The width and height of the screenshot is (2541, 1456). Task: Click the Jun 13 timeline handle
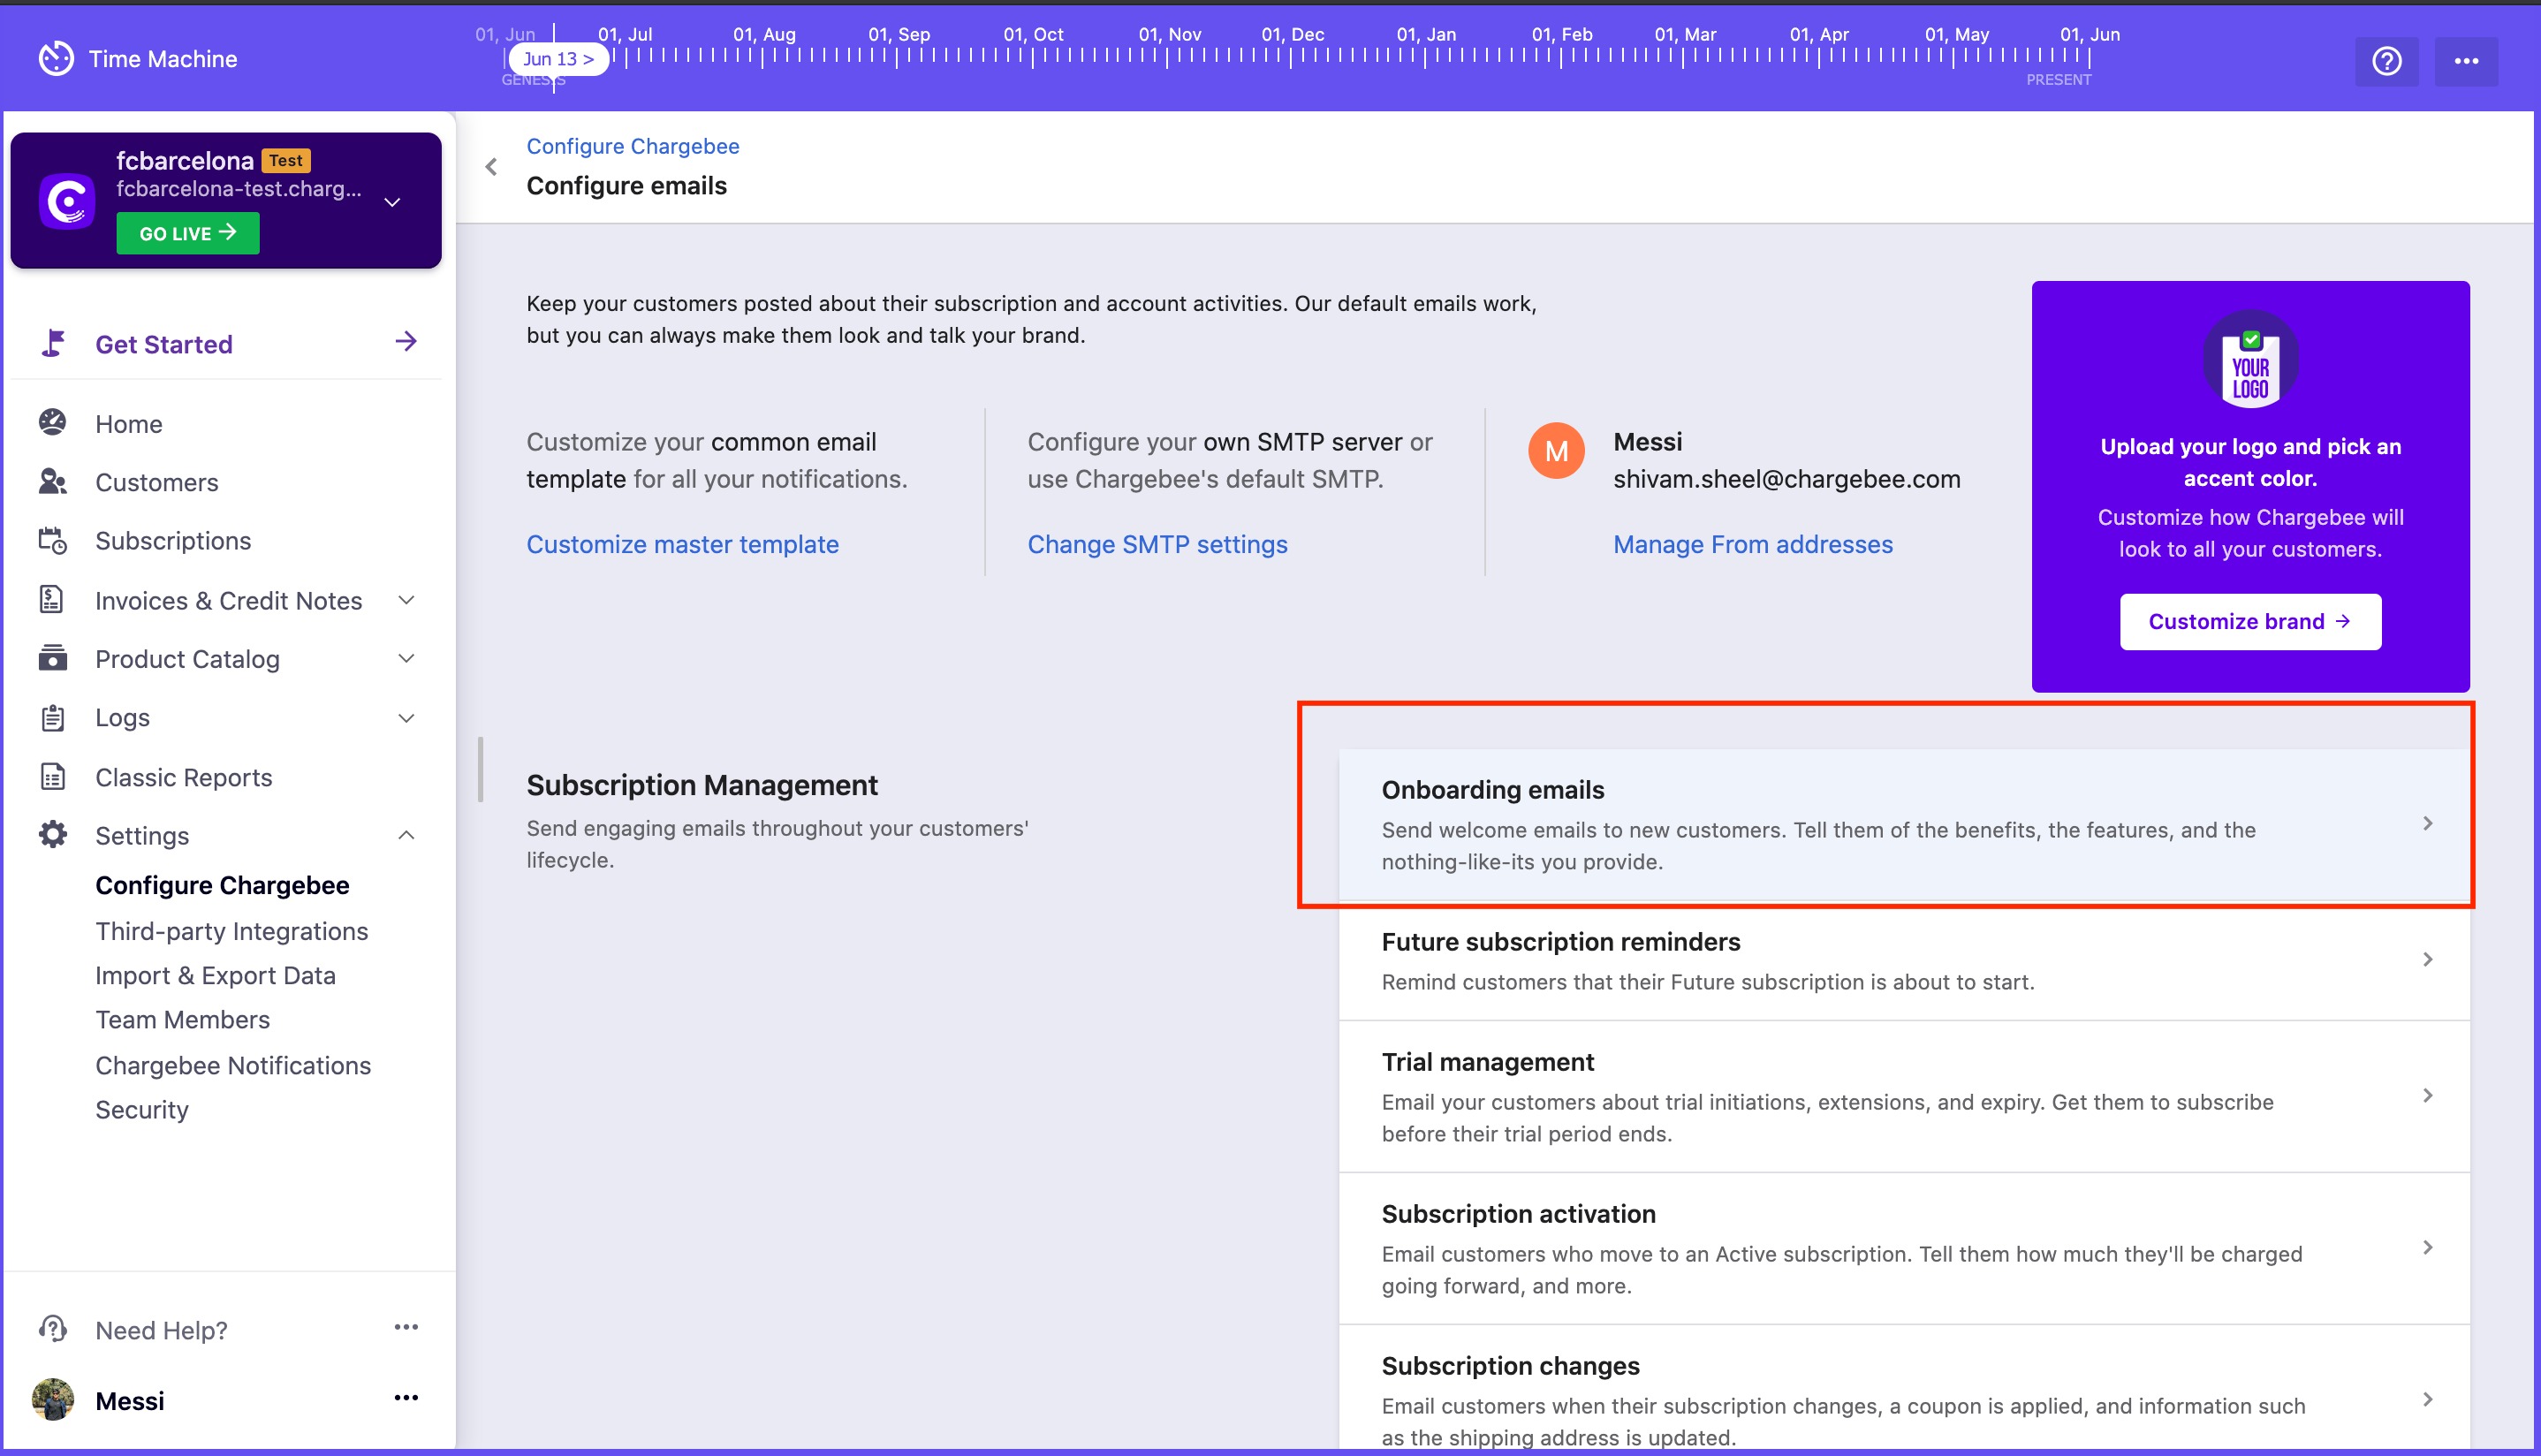[558, 59]
